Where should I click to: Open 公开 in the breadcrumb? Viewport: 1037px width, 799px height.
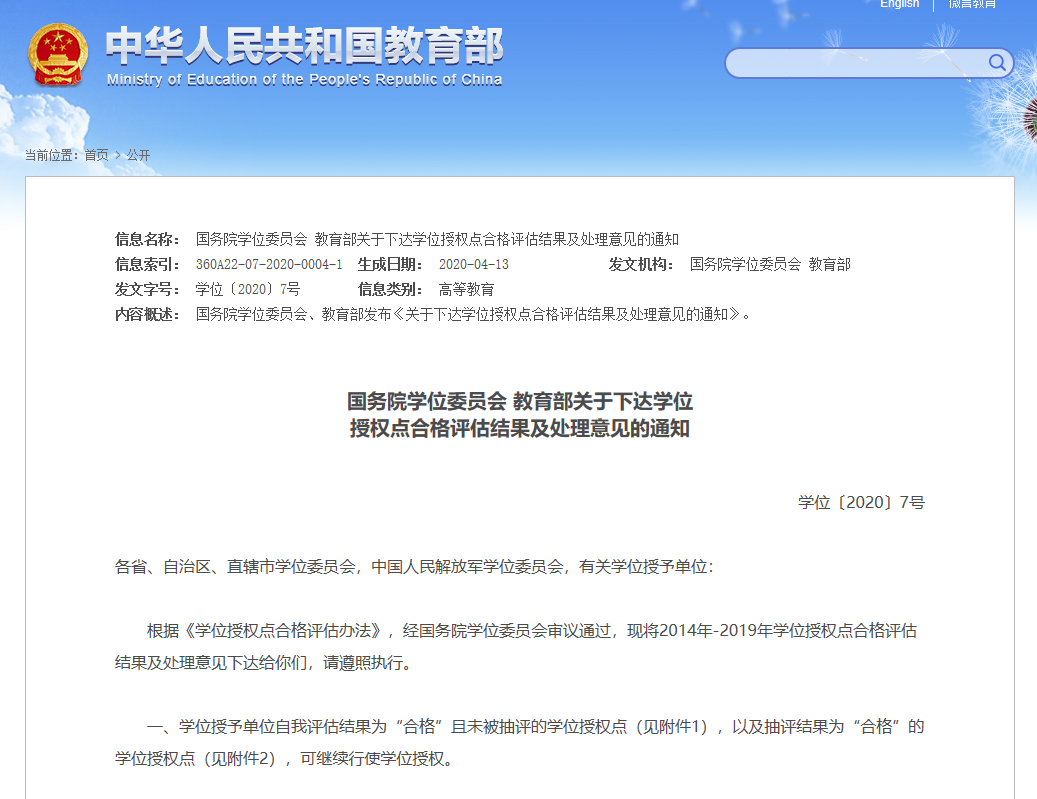(138, 155)
